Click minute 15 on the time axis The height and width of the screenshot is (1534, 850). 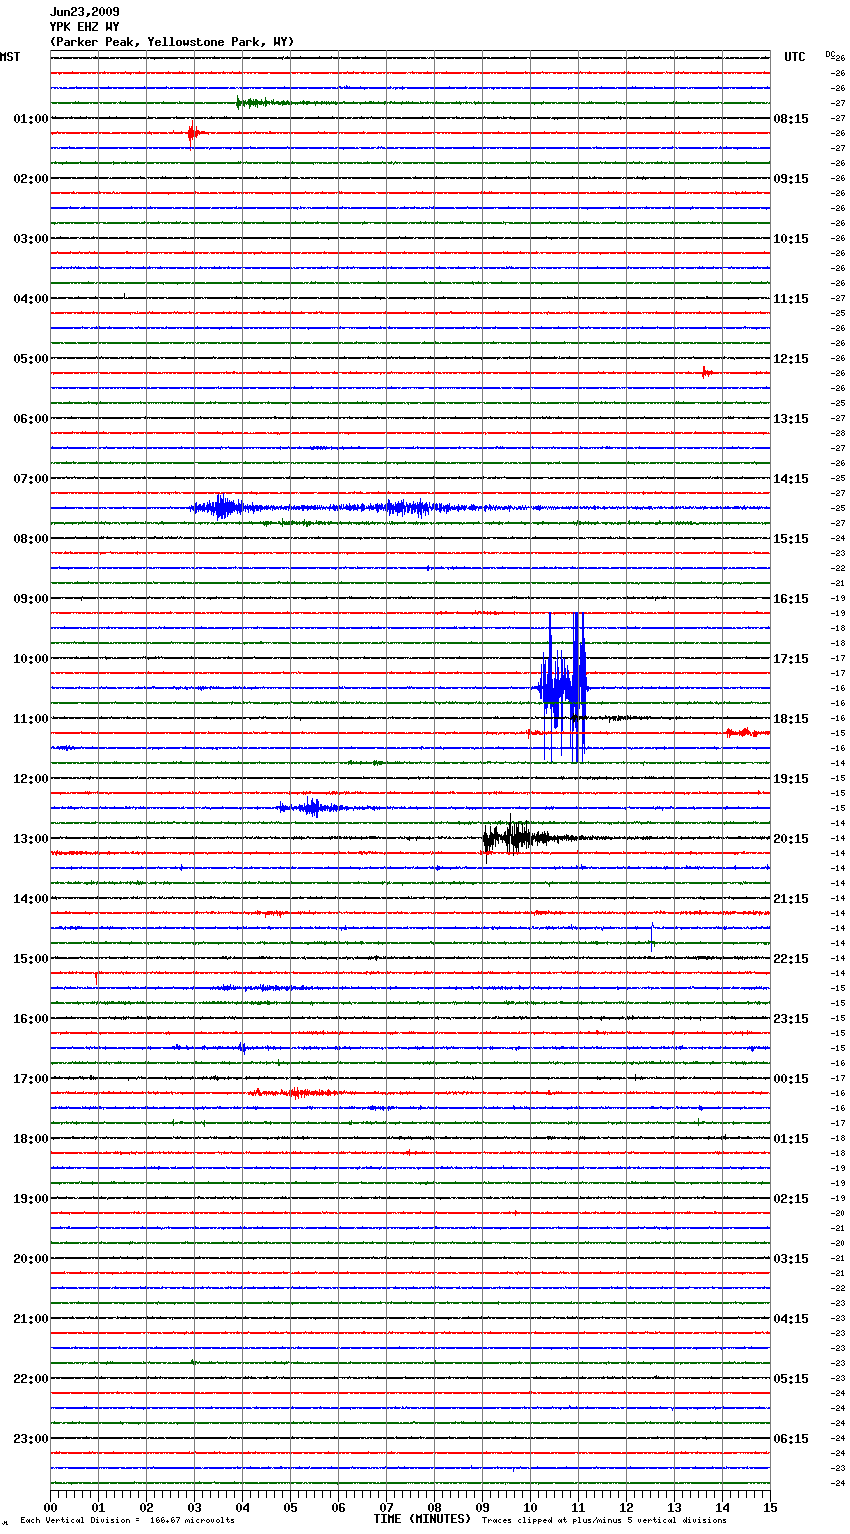(770, 1507)
